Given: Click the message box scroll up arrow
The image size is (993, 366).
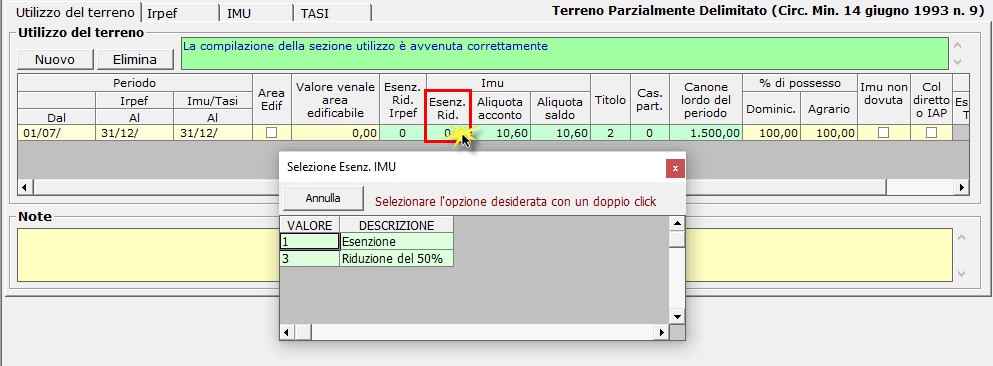Looking at the screenshot, I should 958,46.
